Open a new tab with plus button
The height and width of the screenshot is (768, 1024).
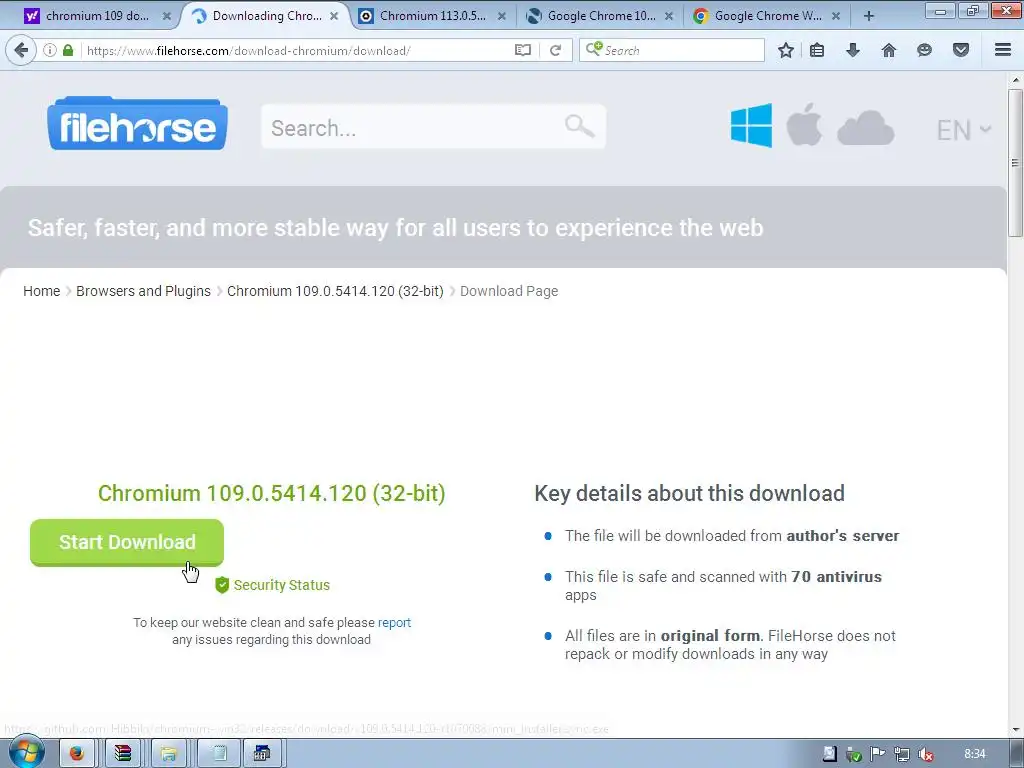pyautogui.click(x=869, y=16)
